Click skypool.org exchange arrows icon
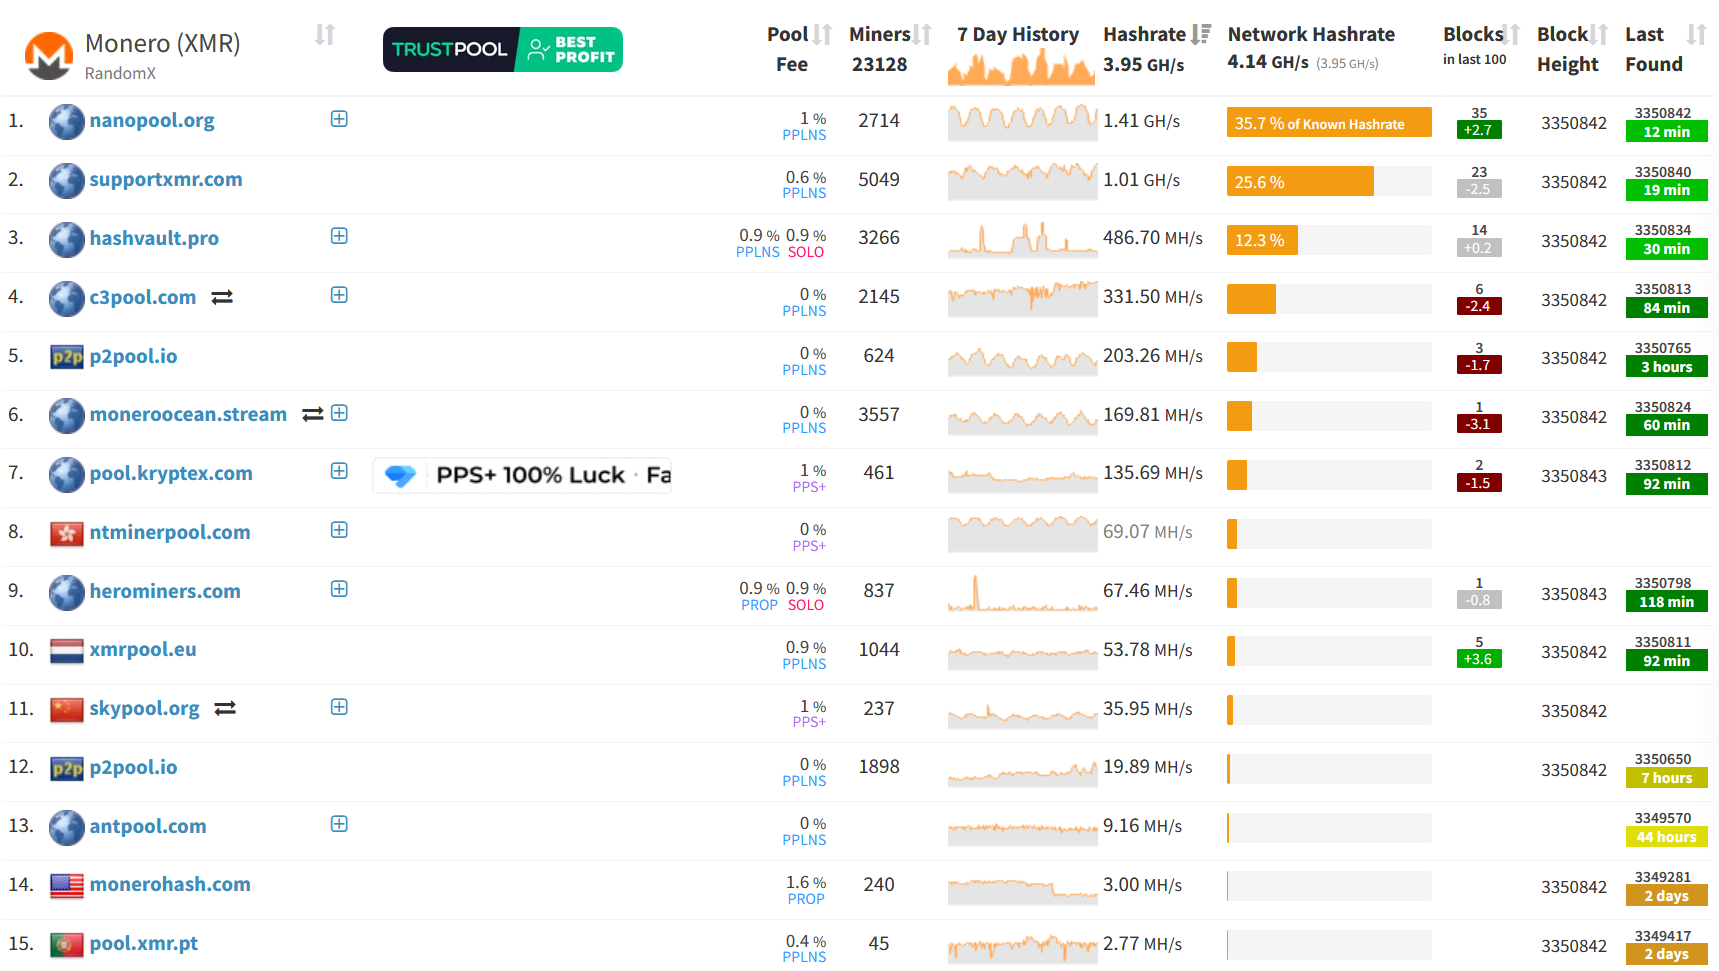1719x971 pixels. point(225,708)
